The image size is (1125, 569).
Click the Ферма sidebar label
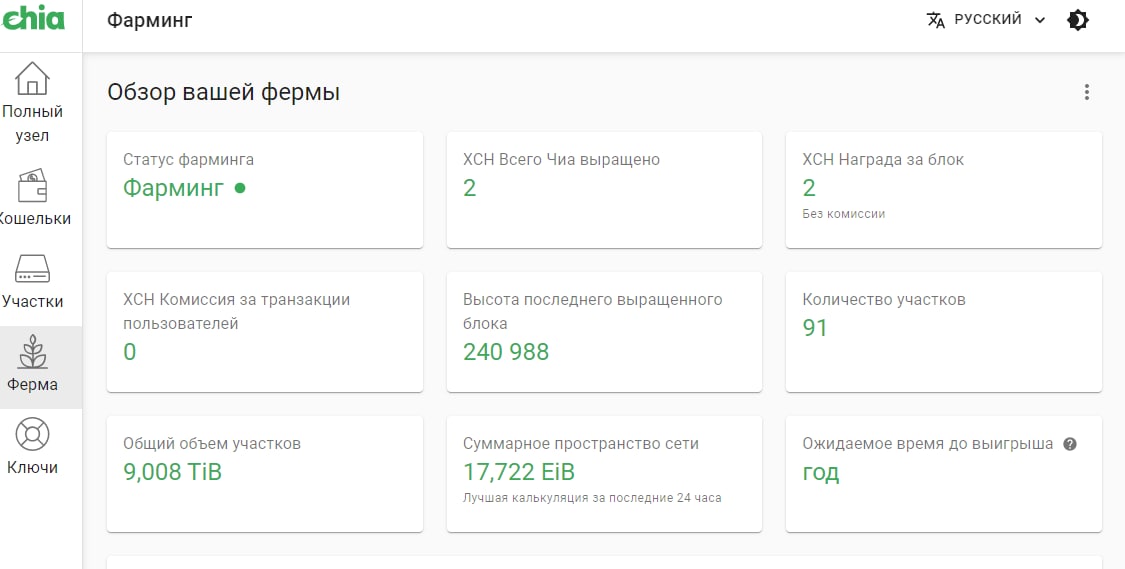(x=33, y=385)
